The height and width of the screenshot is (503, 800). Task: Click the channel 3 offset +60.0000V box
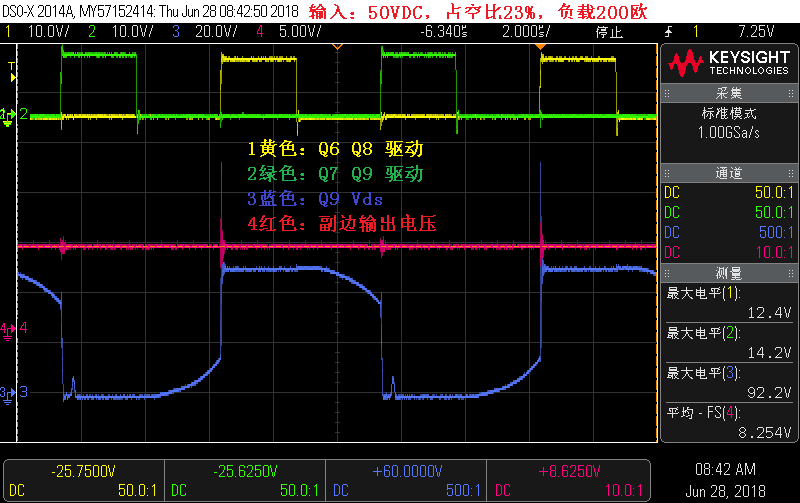coord(406,481)
